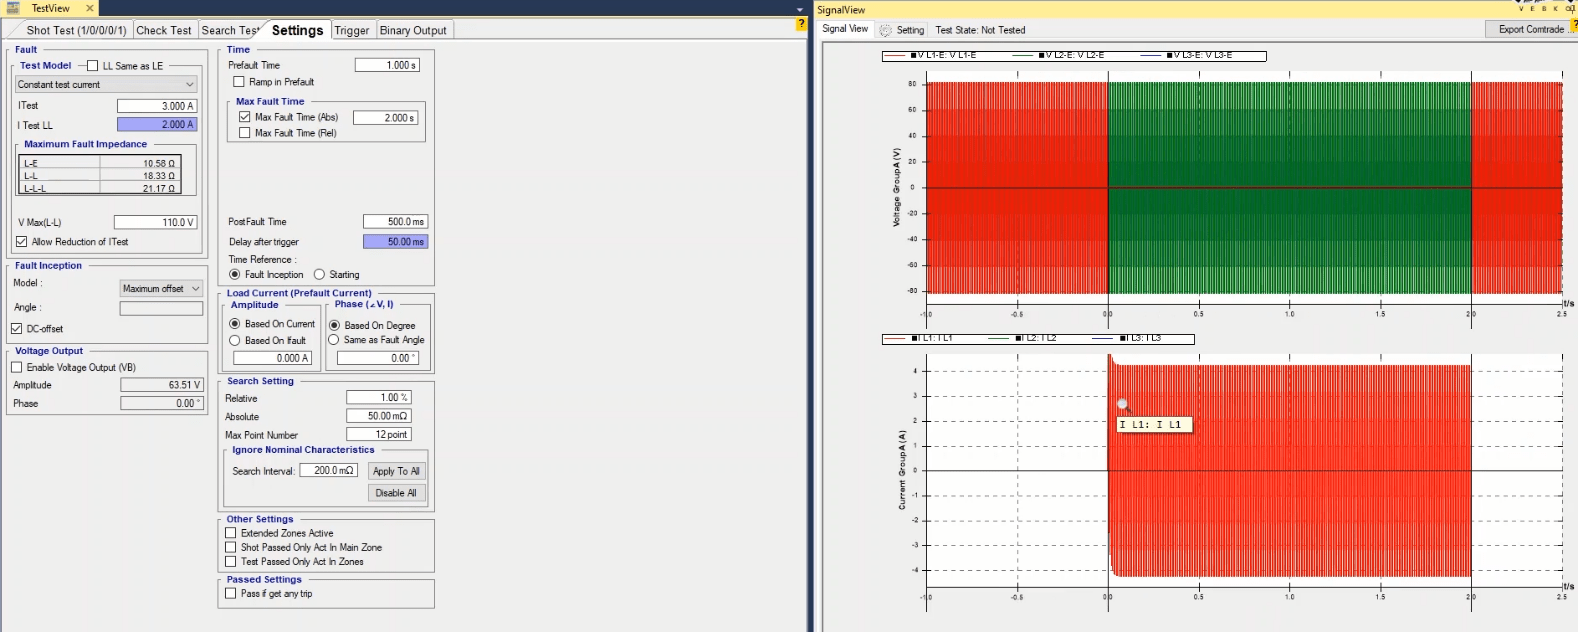The height and width of the screenshot is (632, 1578).
Task: Click the gear icon next to Setting
Action: click(x=885, y=30)
